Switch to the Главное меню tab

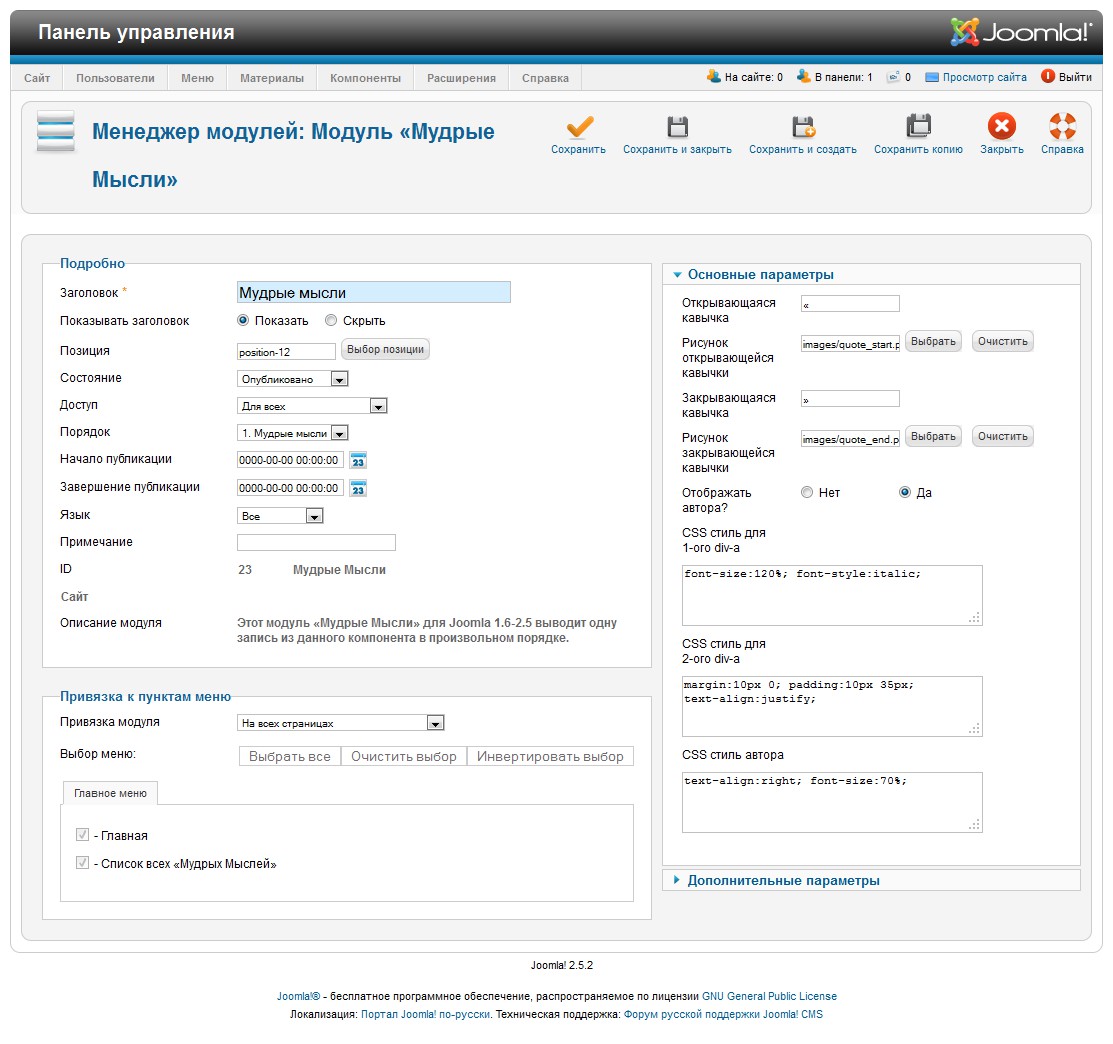click(111, 793)
